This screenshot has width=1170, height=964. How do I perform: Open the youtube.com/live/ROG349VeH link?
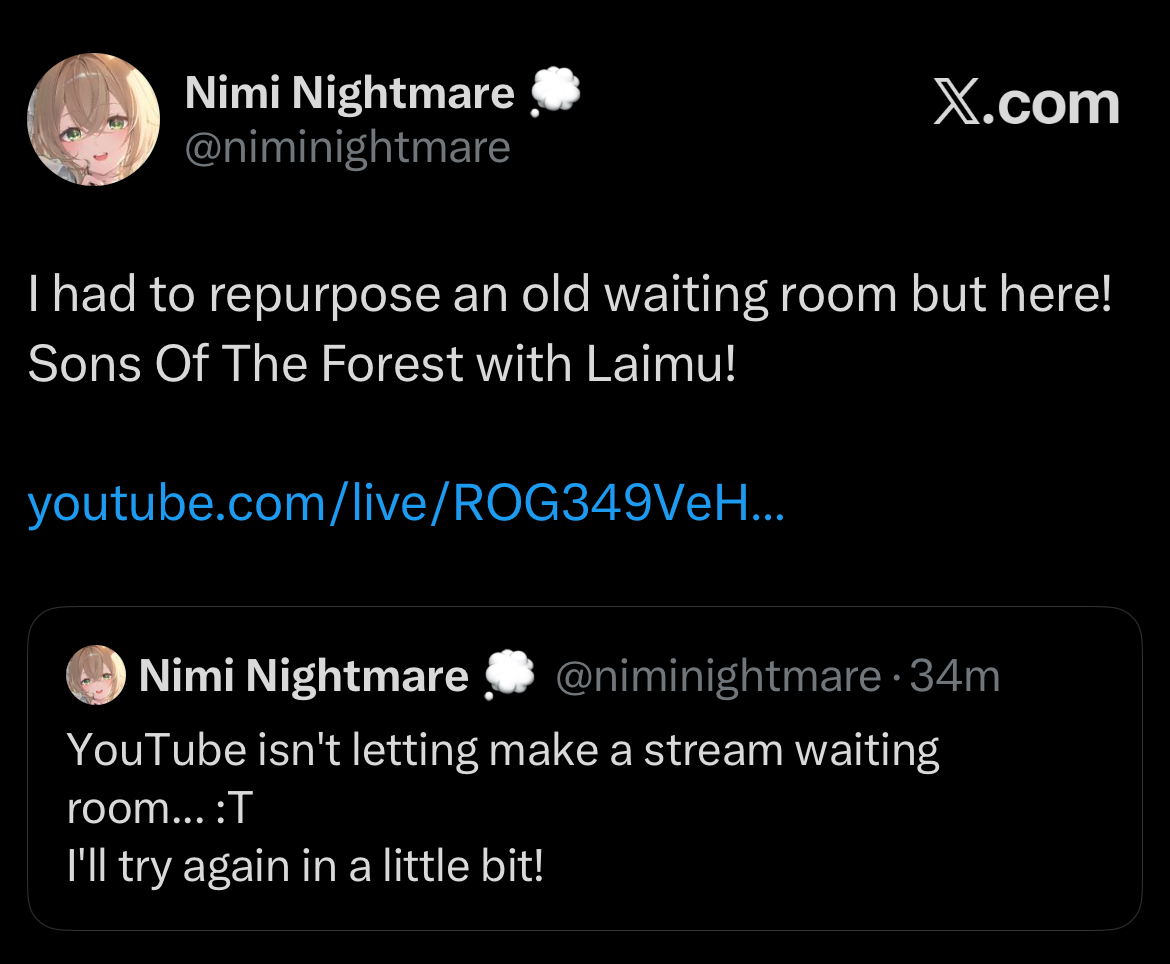407,504
